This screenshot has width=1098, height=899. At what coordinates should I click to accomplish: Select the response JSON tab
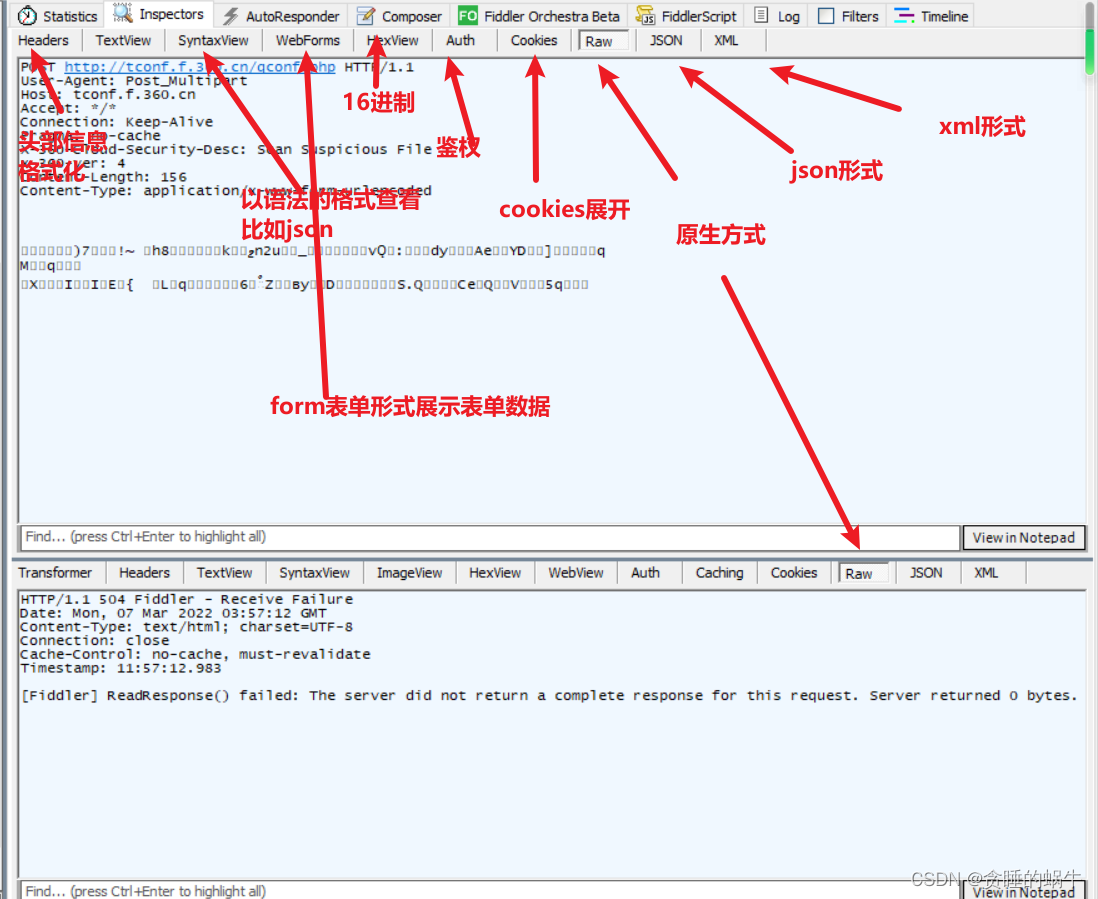(926, 573)
